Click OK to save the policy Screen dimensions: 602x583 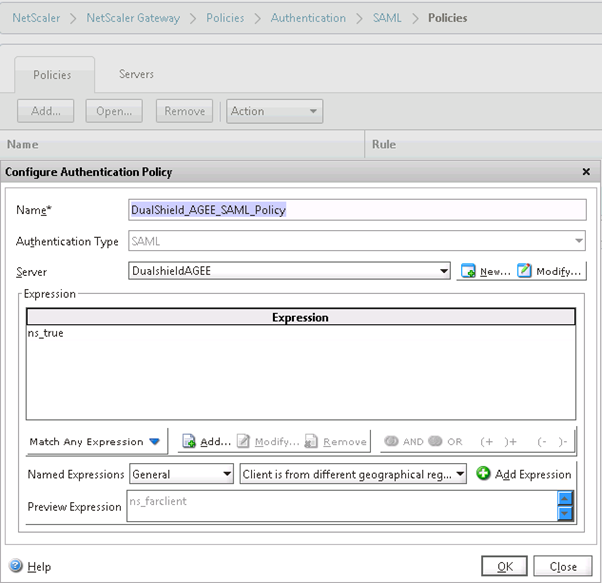click(504, 566)
